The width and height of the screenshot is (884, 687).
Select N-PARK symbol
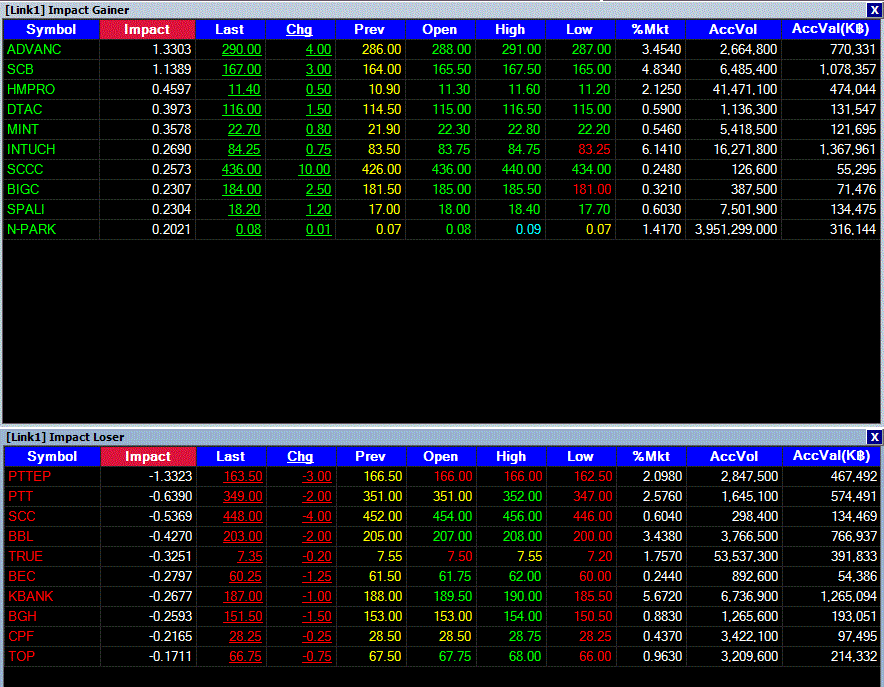tap(32, 229)
